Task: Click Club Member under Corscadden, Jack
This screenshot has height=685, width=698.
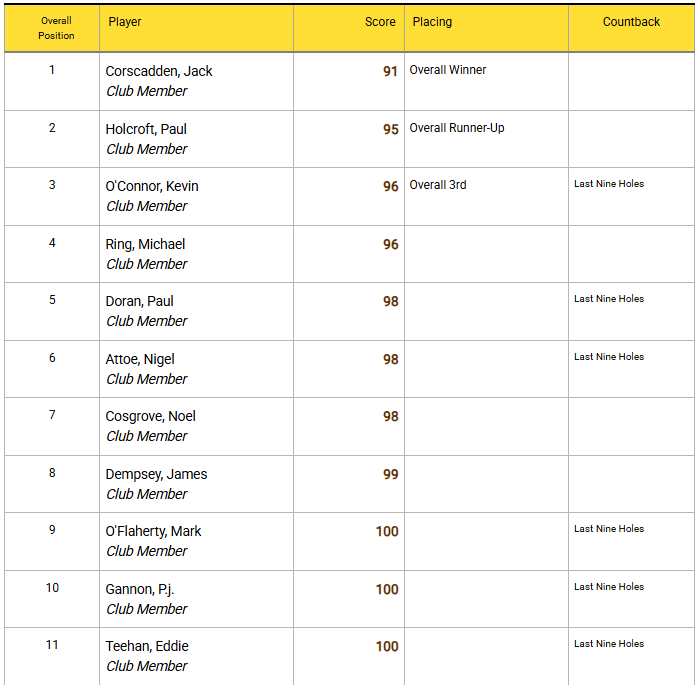Action: coord(147,91)
